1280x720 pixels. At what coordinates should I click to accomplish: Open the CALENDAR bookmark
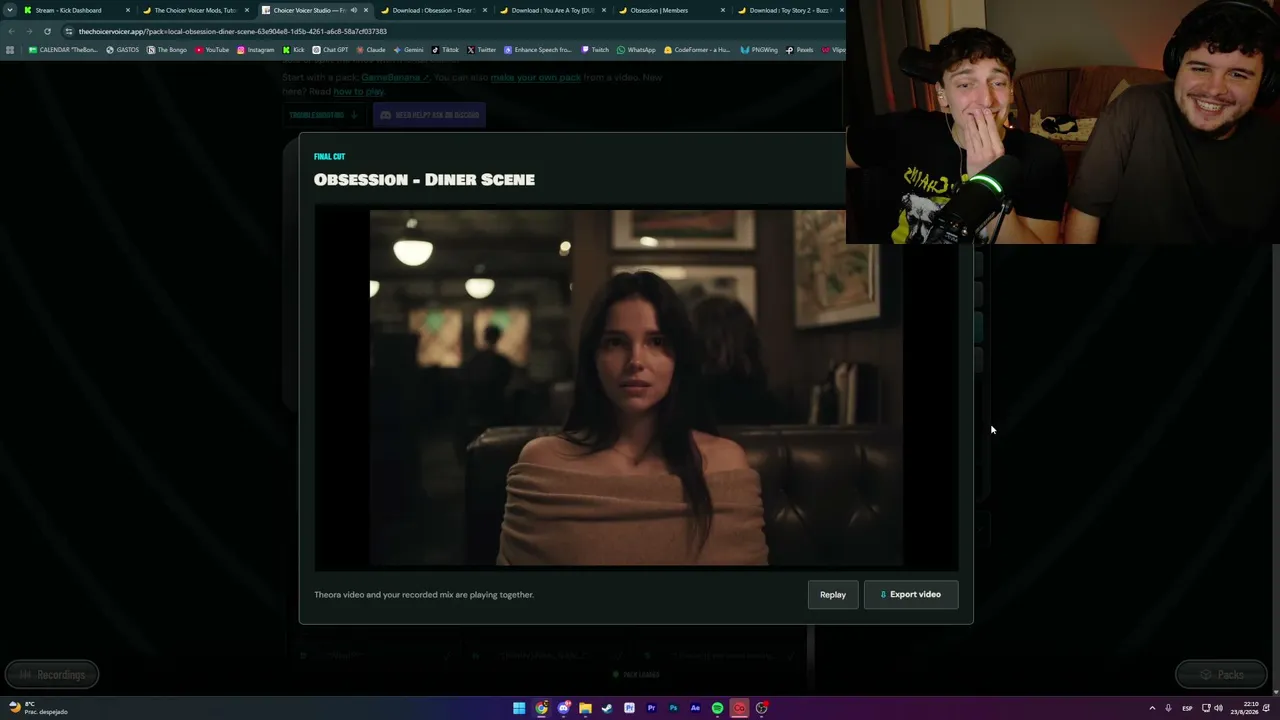click(63, 50)
